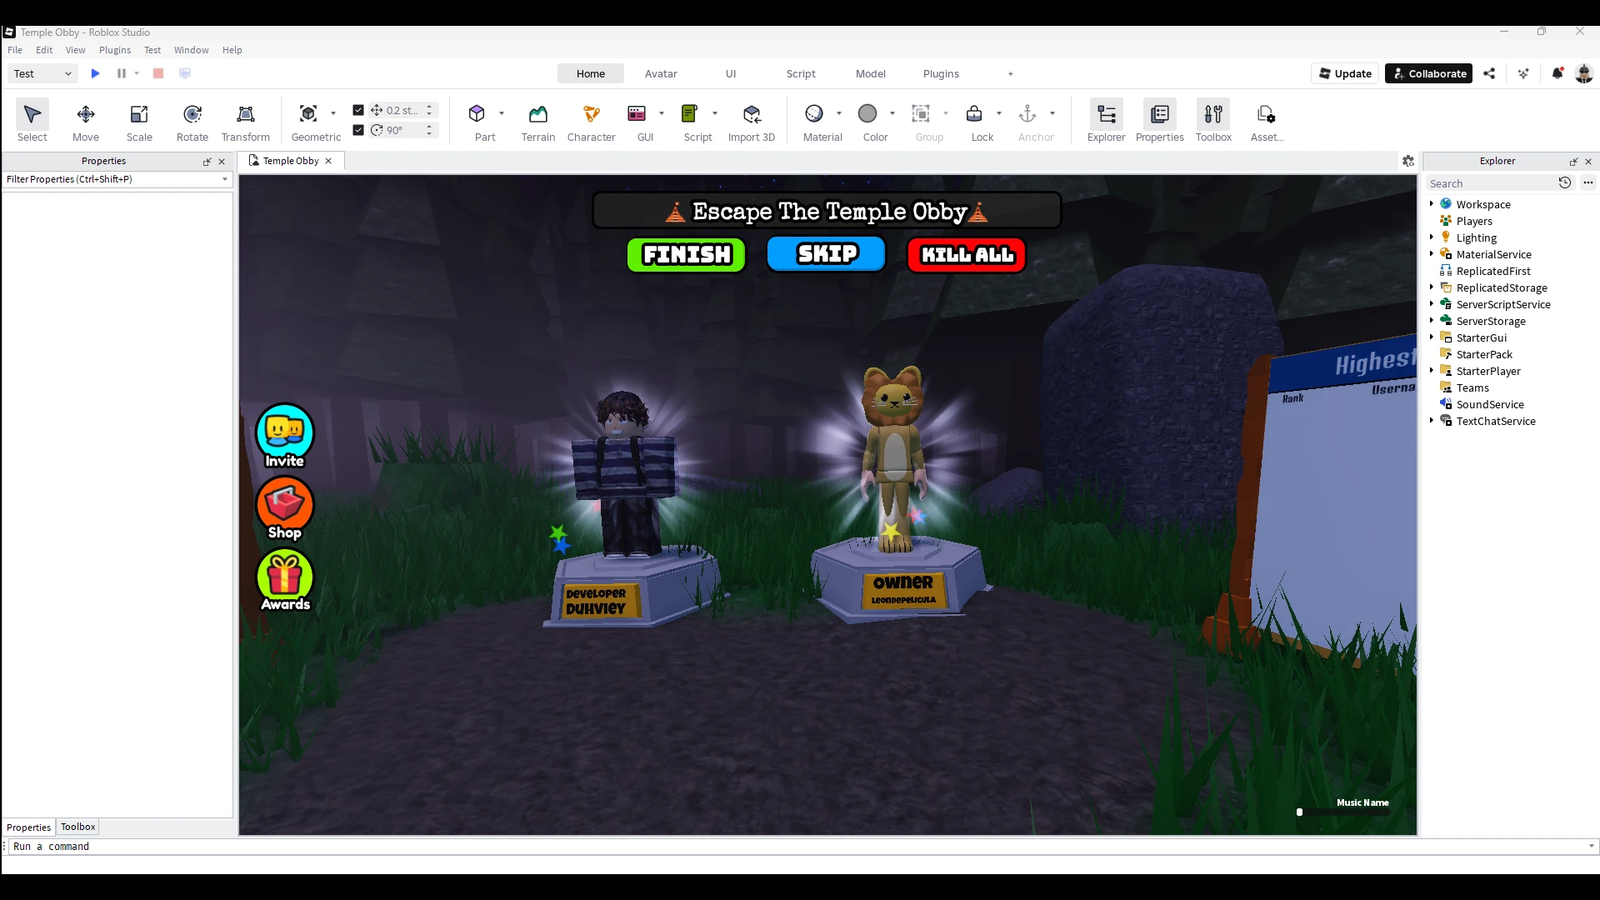Expand the Material dropdown arrow
1600x900 pixels.
click(839, 113)
